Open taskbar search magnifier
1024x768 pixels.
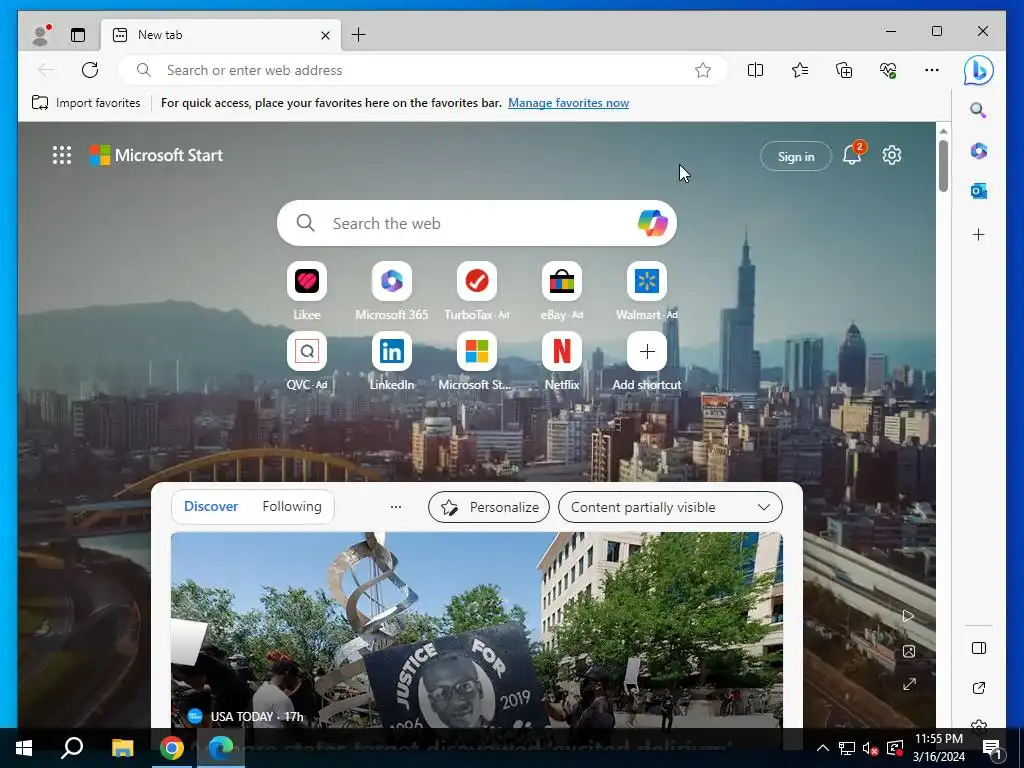tap(72, 748)
